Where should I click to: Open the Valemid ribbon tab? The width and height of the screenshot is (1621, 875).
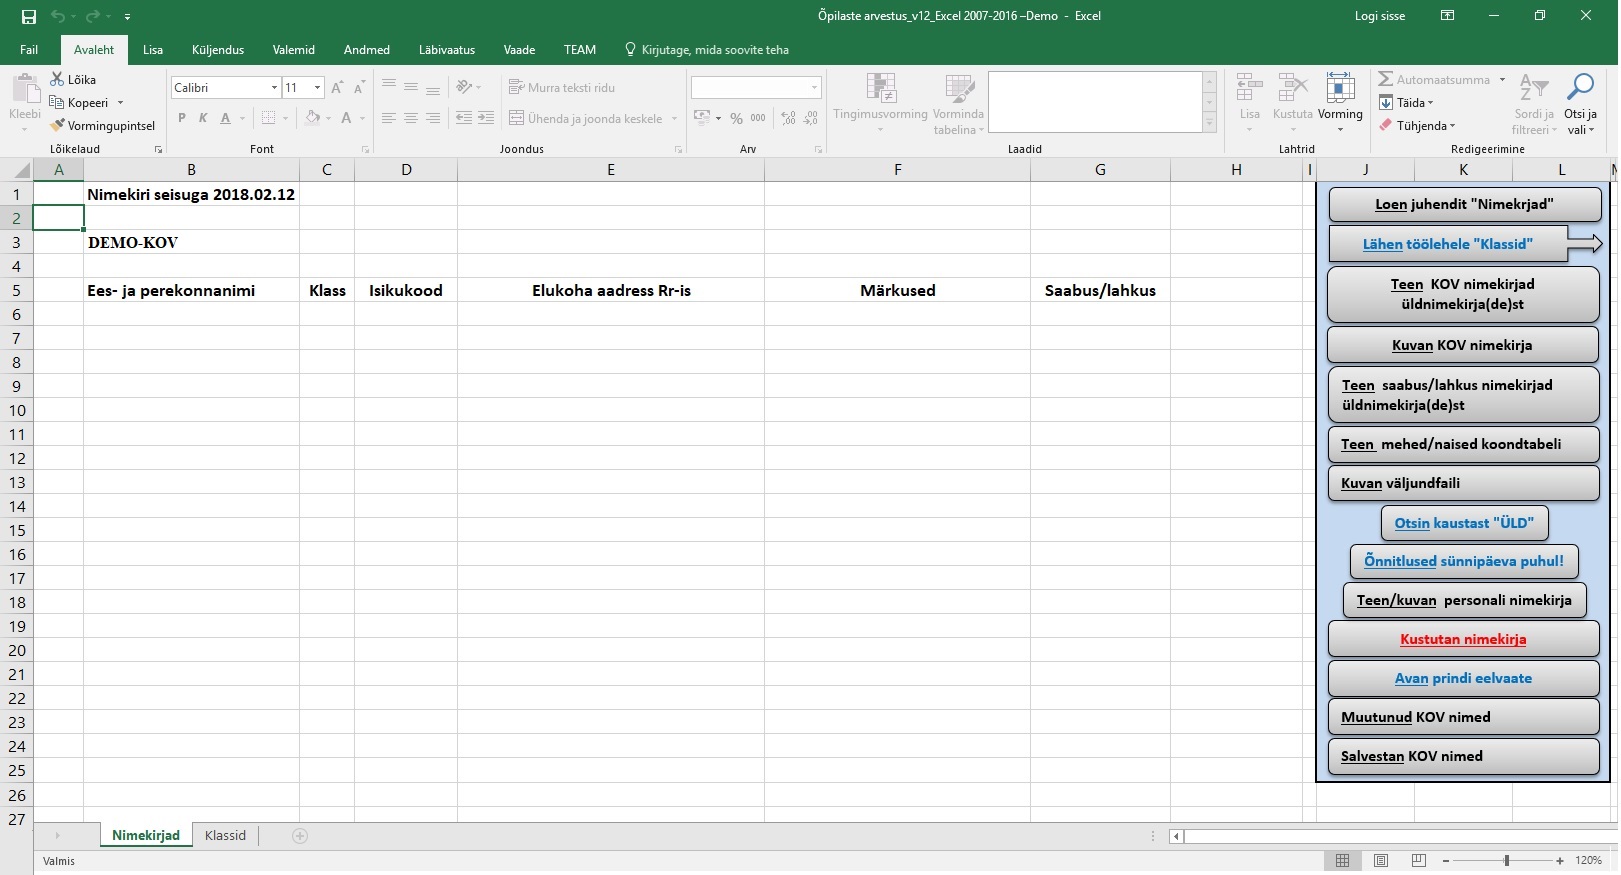[x=293, y=50]
